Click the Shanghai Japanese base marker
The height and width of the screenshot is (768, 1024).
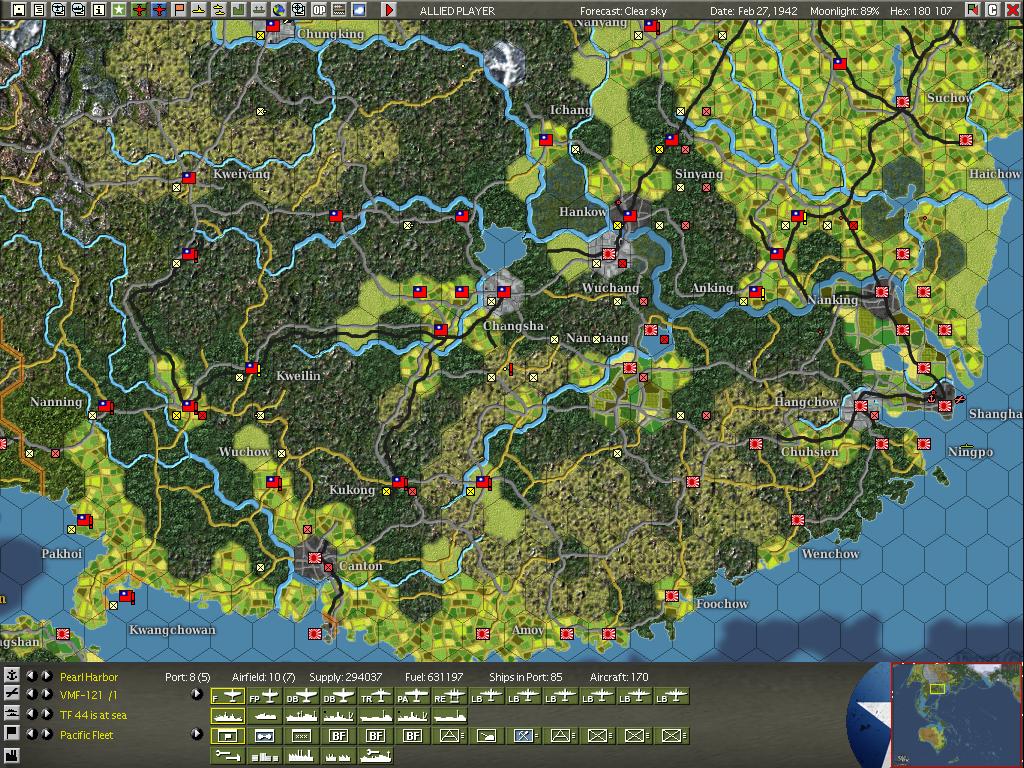[x=944, y=406]
